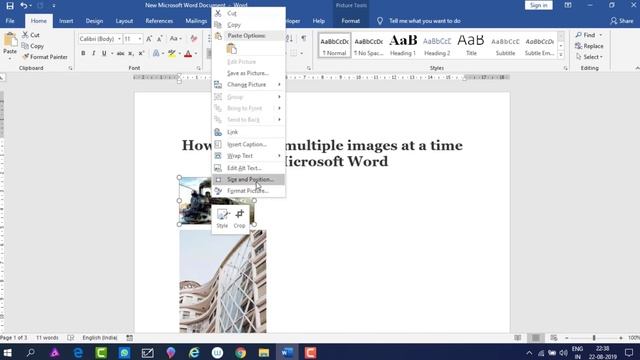
Task: Click the Sign in button
Action: coord(539,5)
